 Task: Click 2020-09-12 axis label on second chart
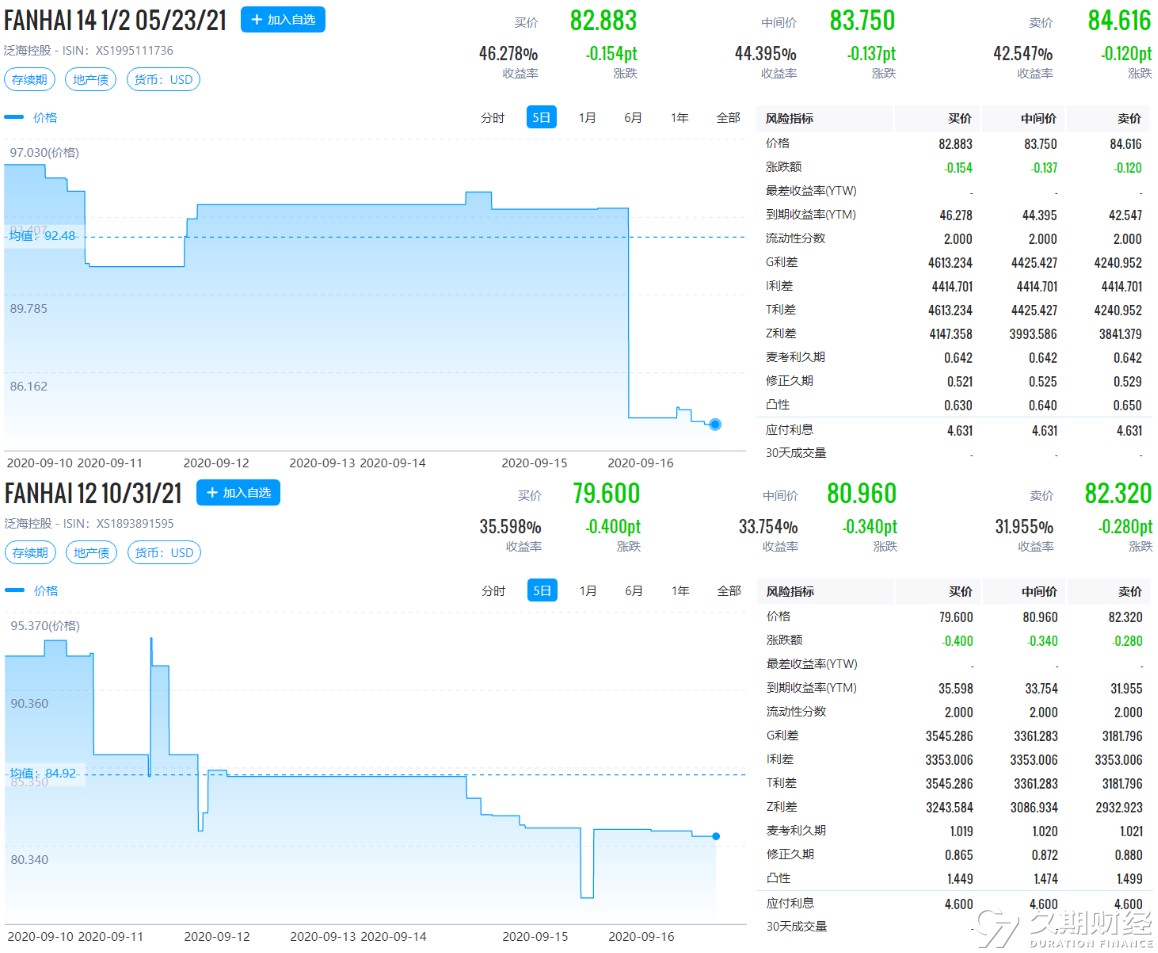217,937
